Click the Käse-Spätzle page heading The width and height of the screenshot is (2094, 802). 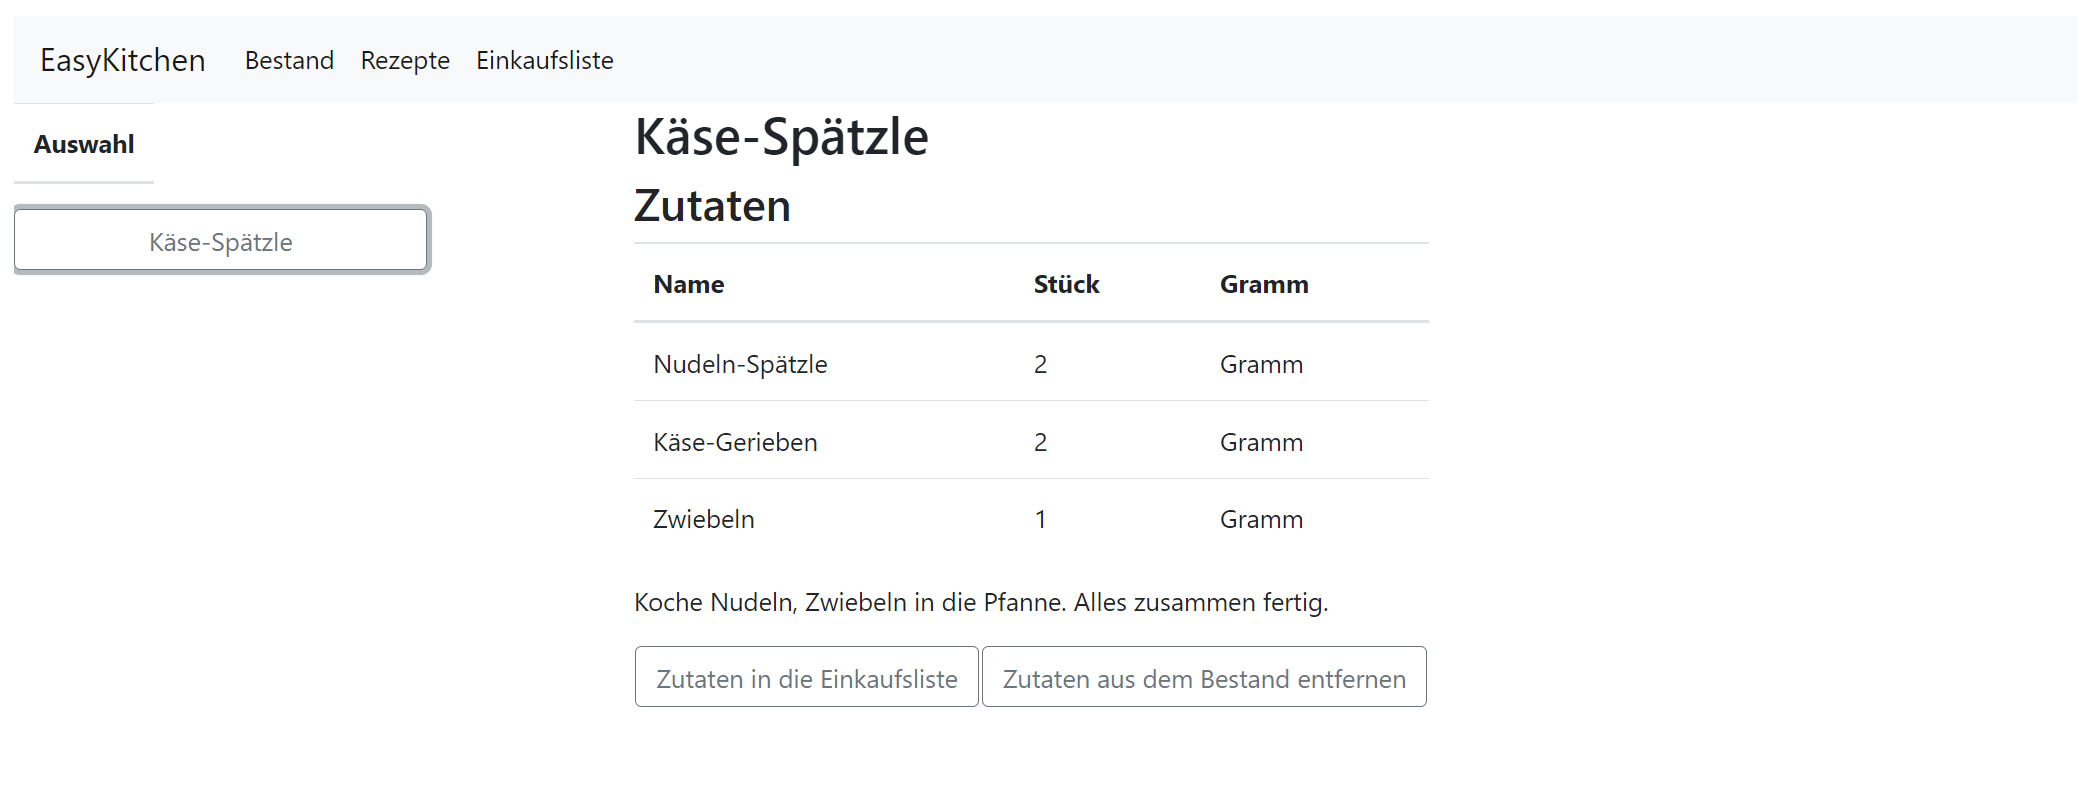(x=782, y=137)
